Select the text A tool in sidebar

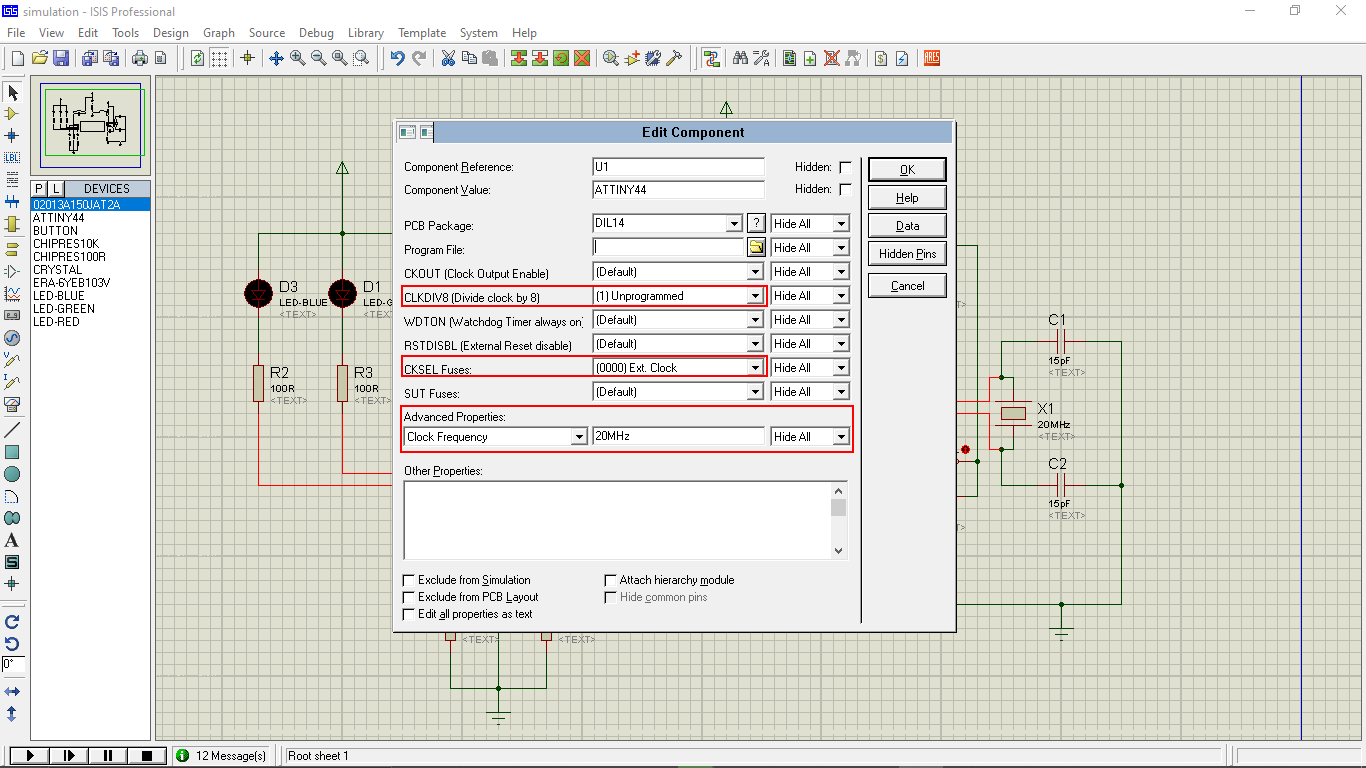(12, 540)
